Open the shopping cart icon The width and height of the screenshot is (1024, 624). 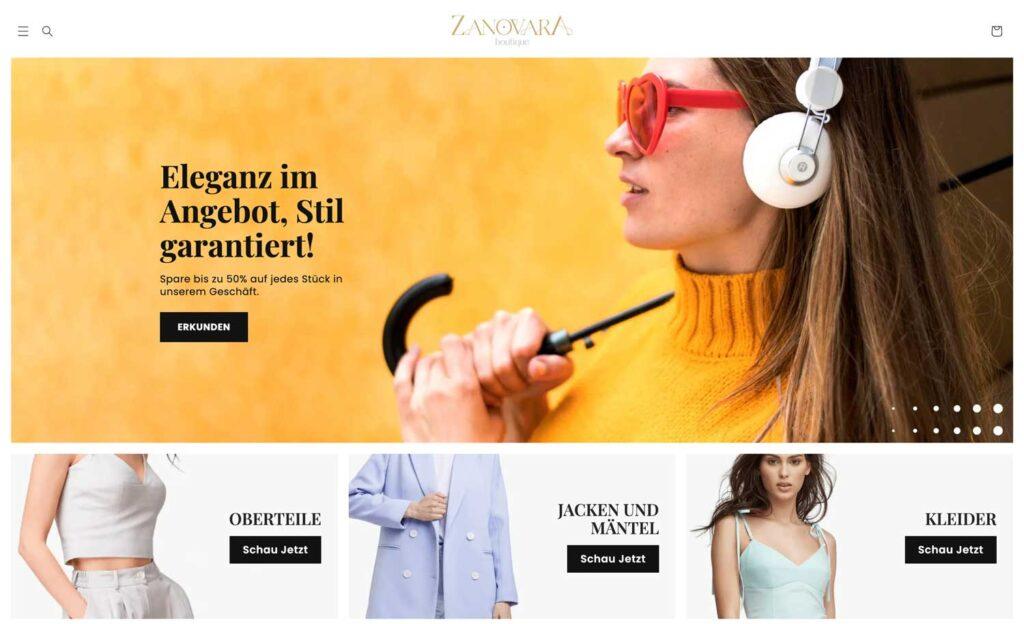pyautogui.click(x=996, y=31)
